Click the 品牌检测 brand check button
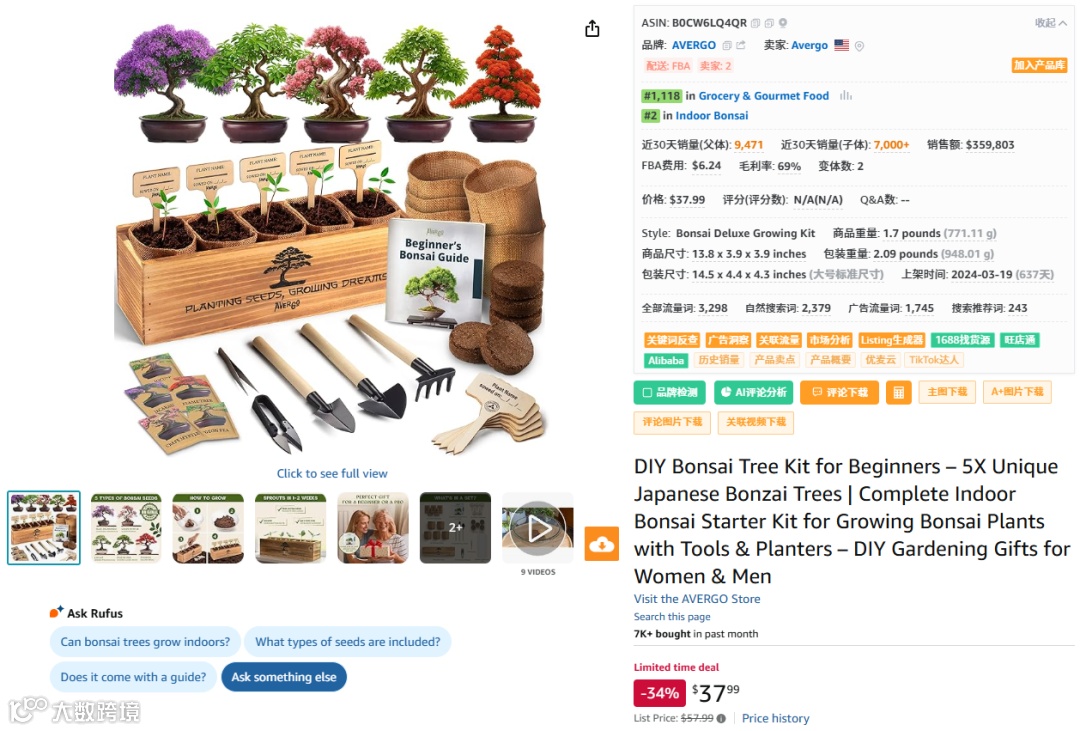Viewport: 1080px width, 731px height. click(669, 393)
